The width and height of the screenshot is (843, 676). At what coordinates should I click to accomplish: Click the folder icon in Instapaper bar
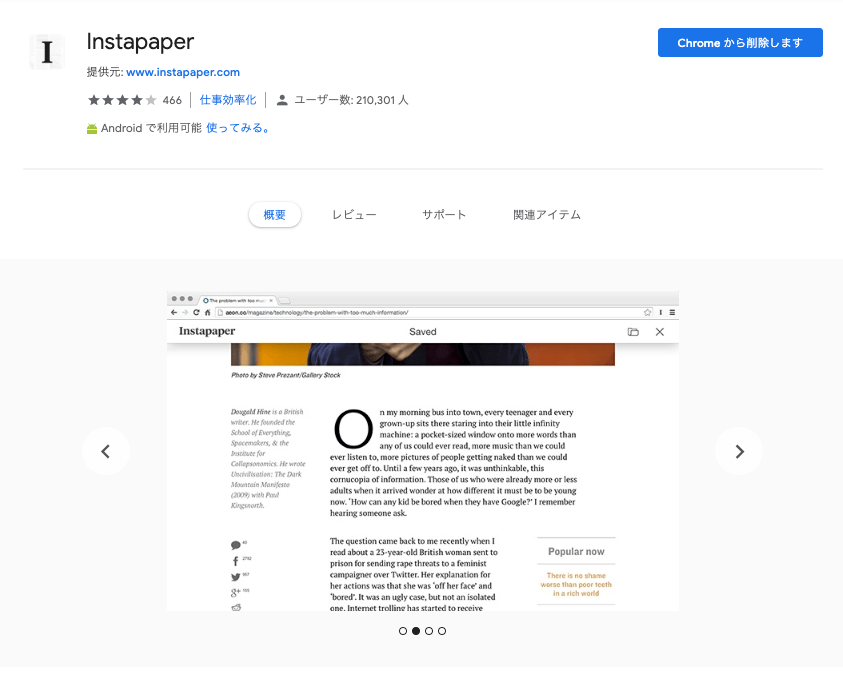click(633, 332)
